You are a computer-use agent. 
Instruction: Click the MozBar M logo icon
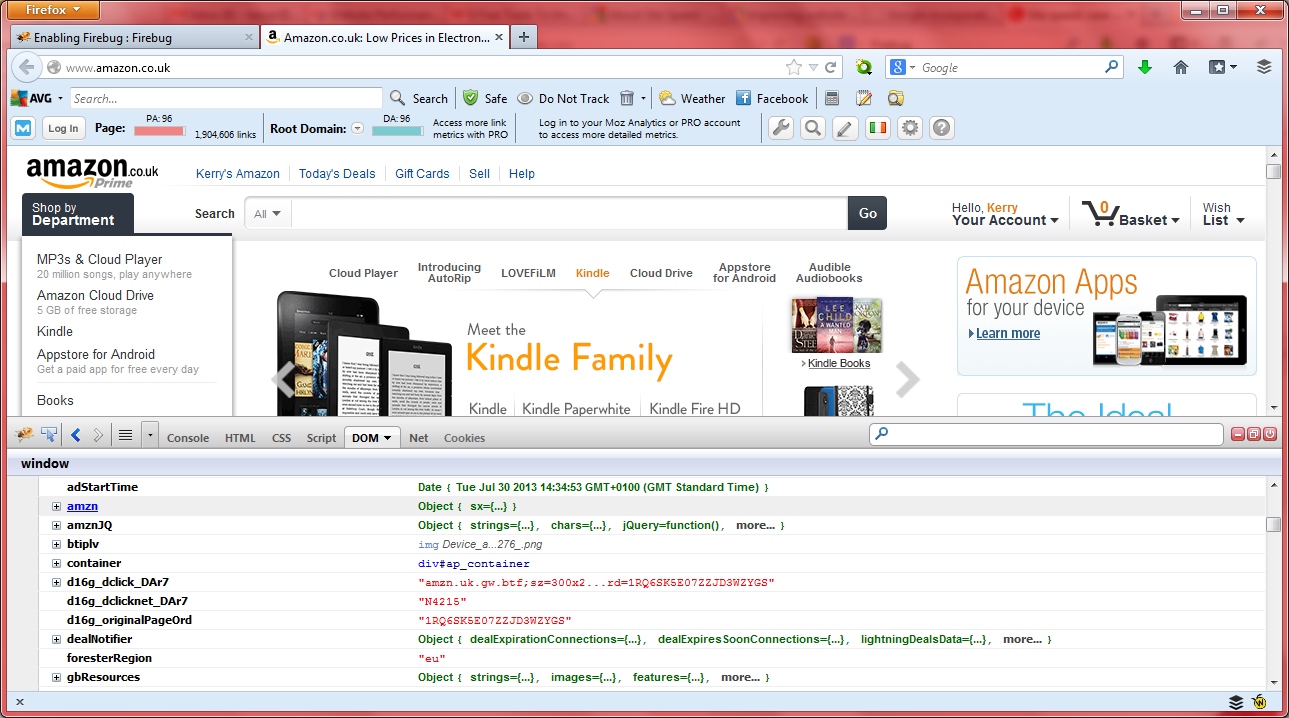[23, 128]
